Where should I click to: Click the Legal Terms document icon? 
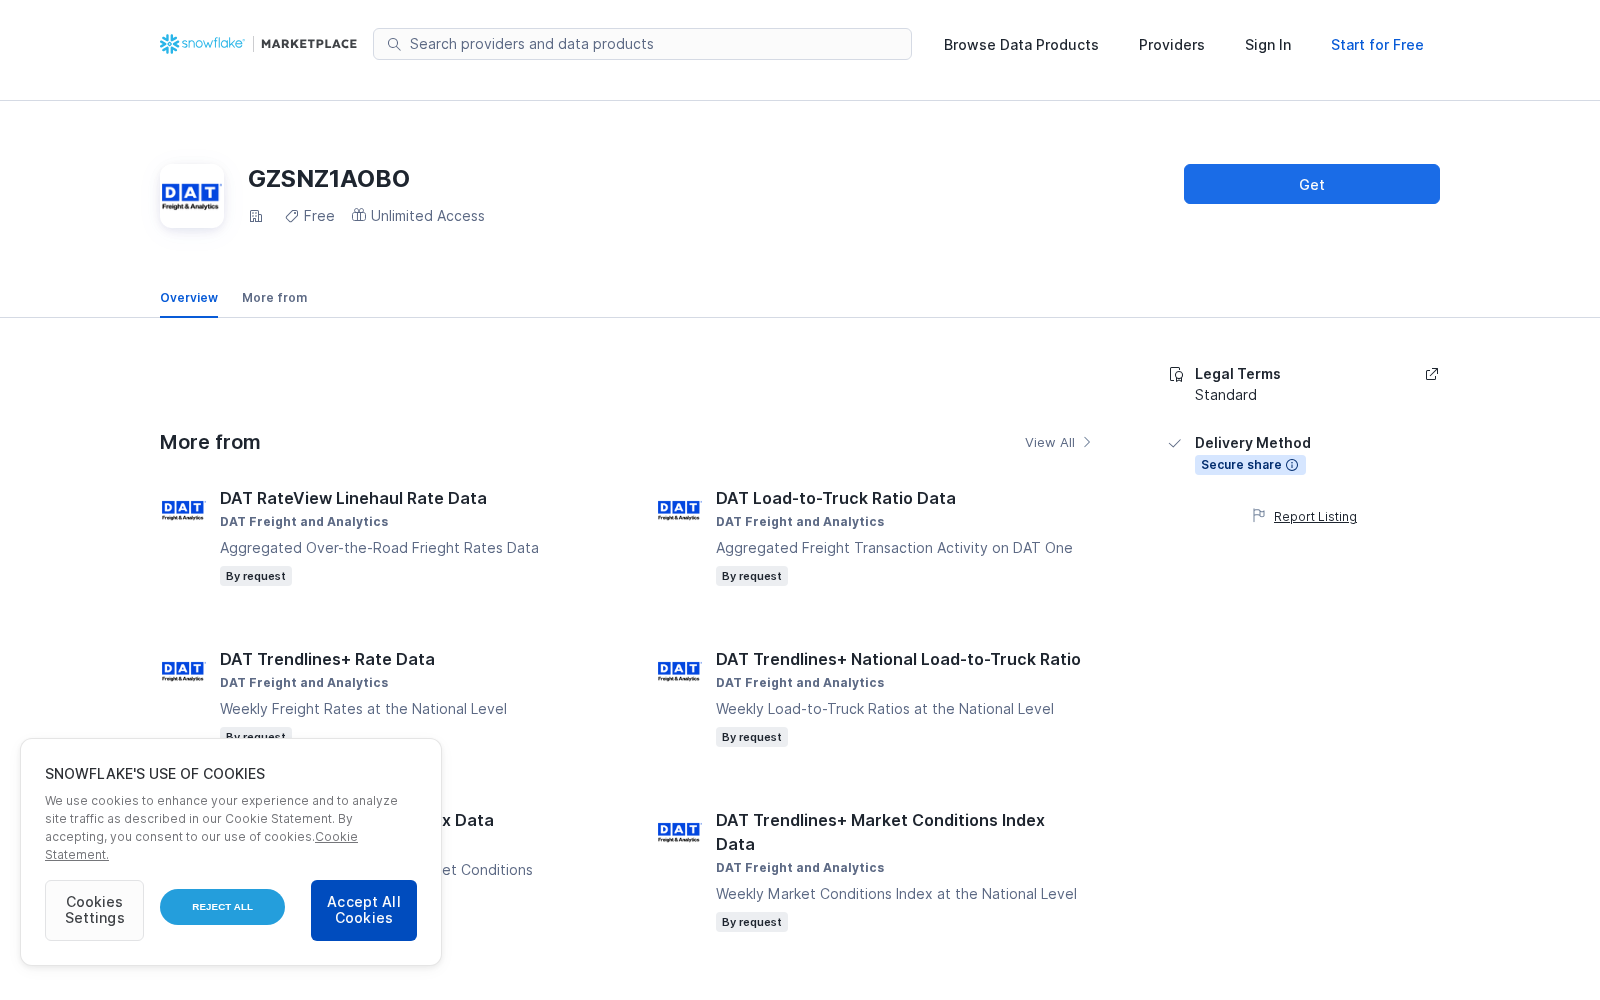(1176, 374)
